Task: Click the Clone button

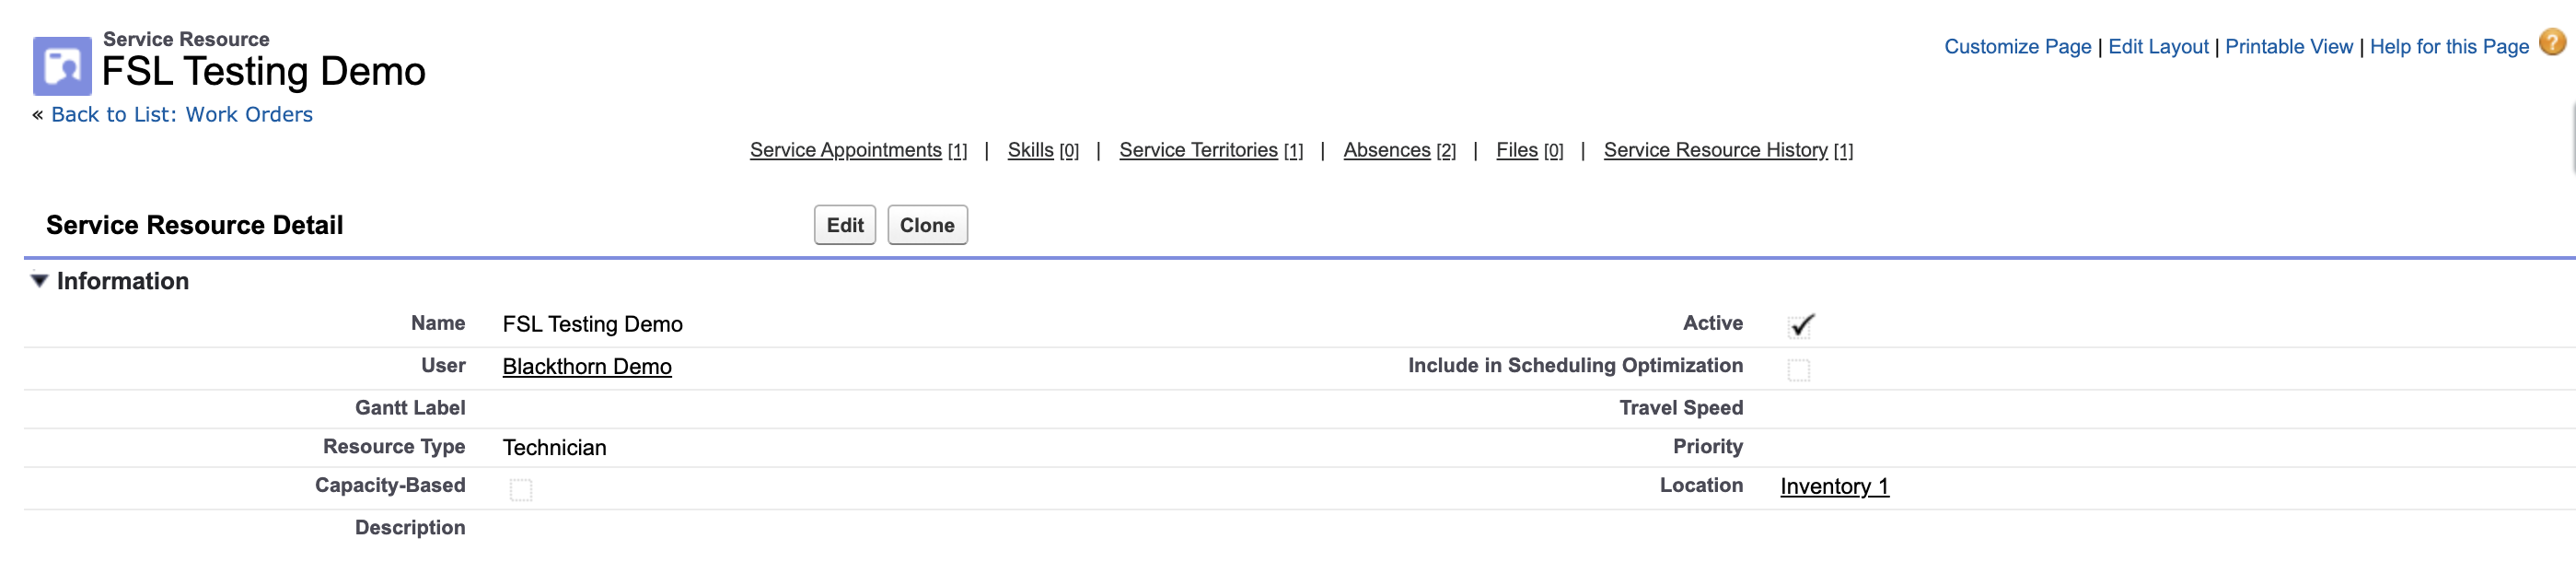Action: 926,225
